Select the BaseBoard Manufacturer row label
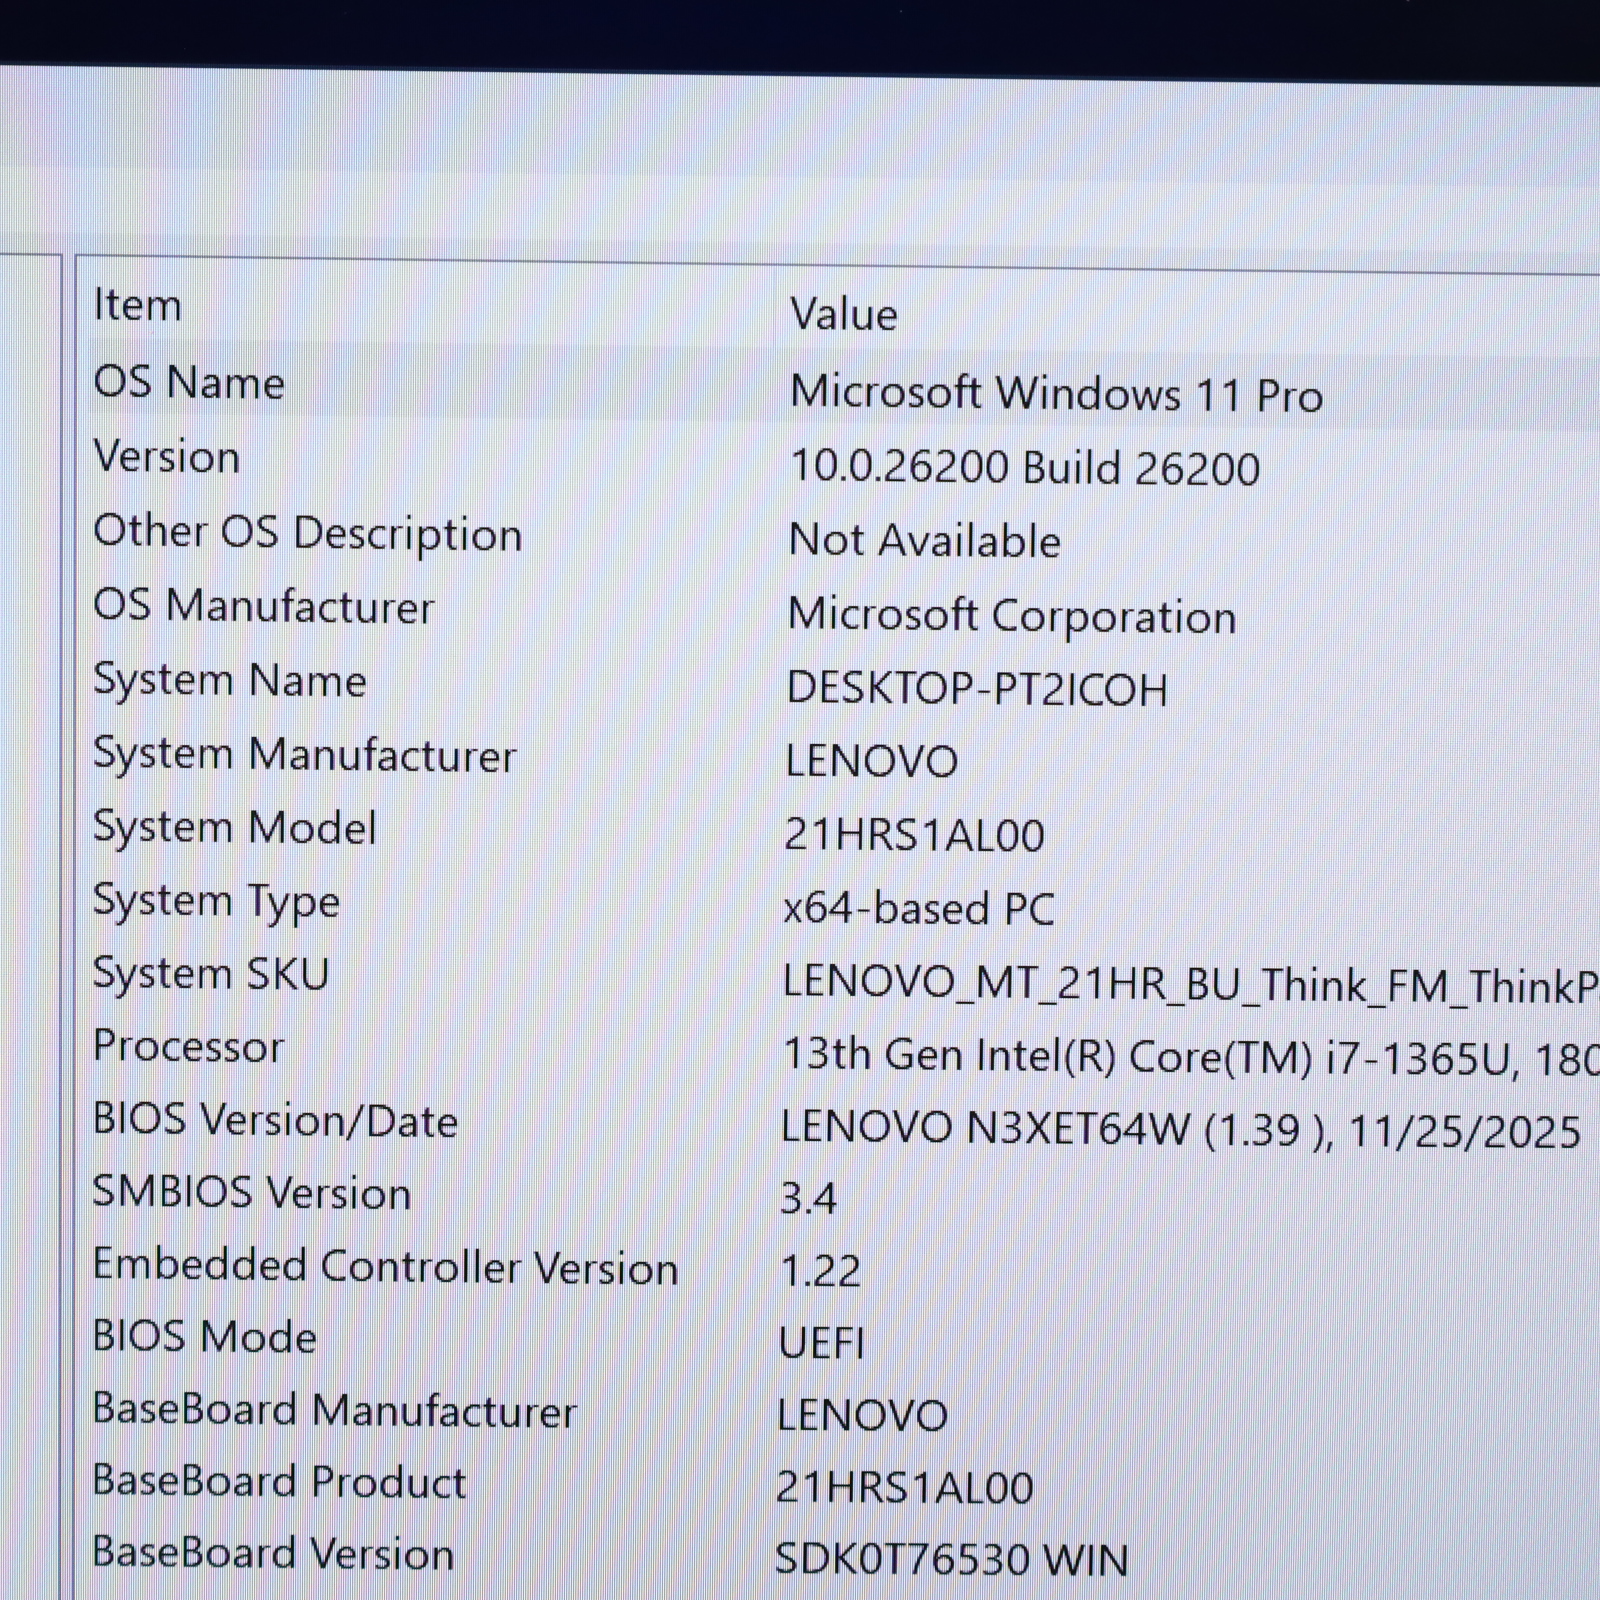 pos(334,1410)
